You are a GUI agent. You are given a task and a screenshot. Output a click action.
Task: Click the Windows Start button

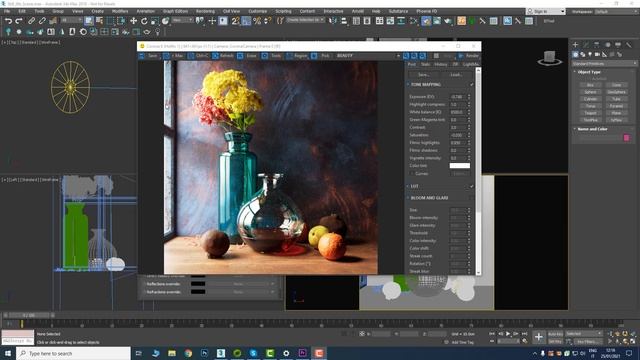pos(8,353)
